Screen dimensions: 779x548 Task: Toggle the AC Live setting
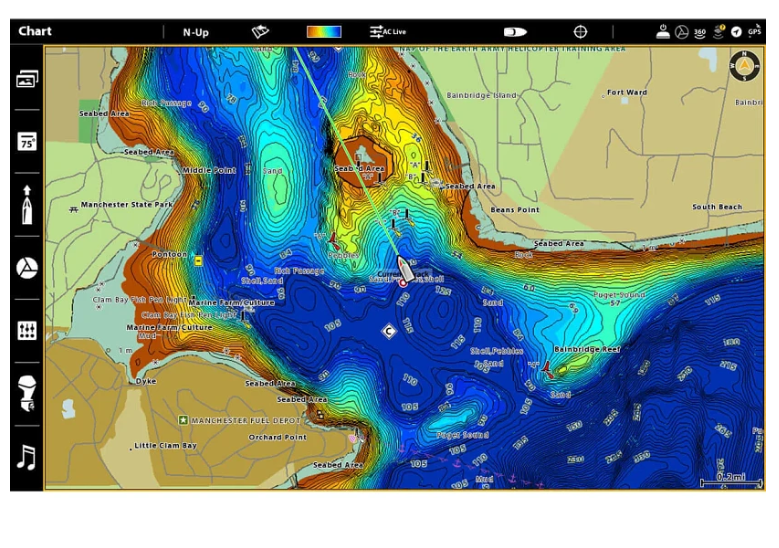point(388,32)
